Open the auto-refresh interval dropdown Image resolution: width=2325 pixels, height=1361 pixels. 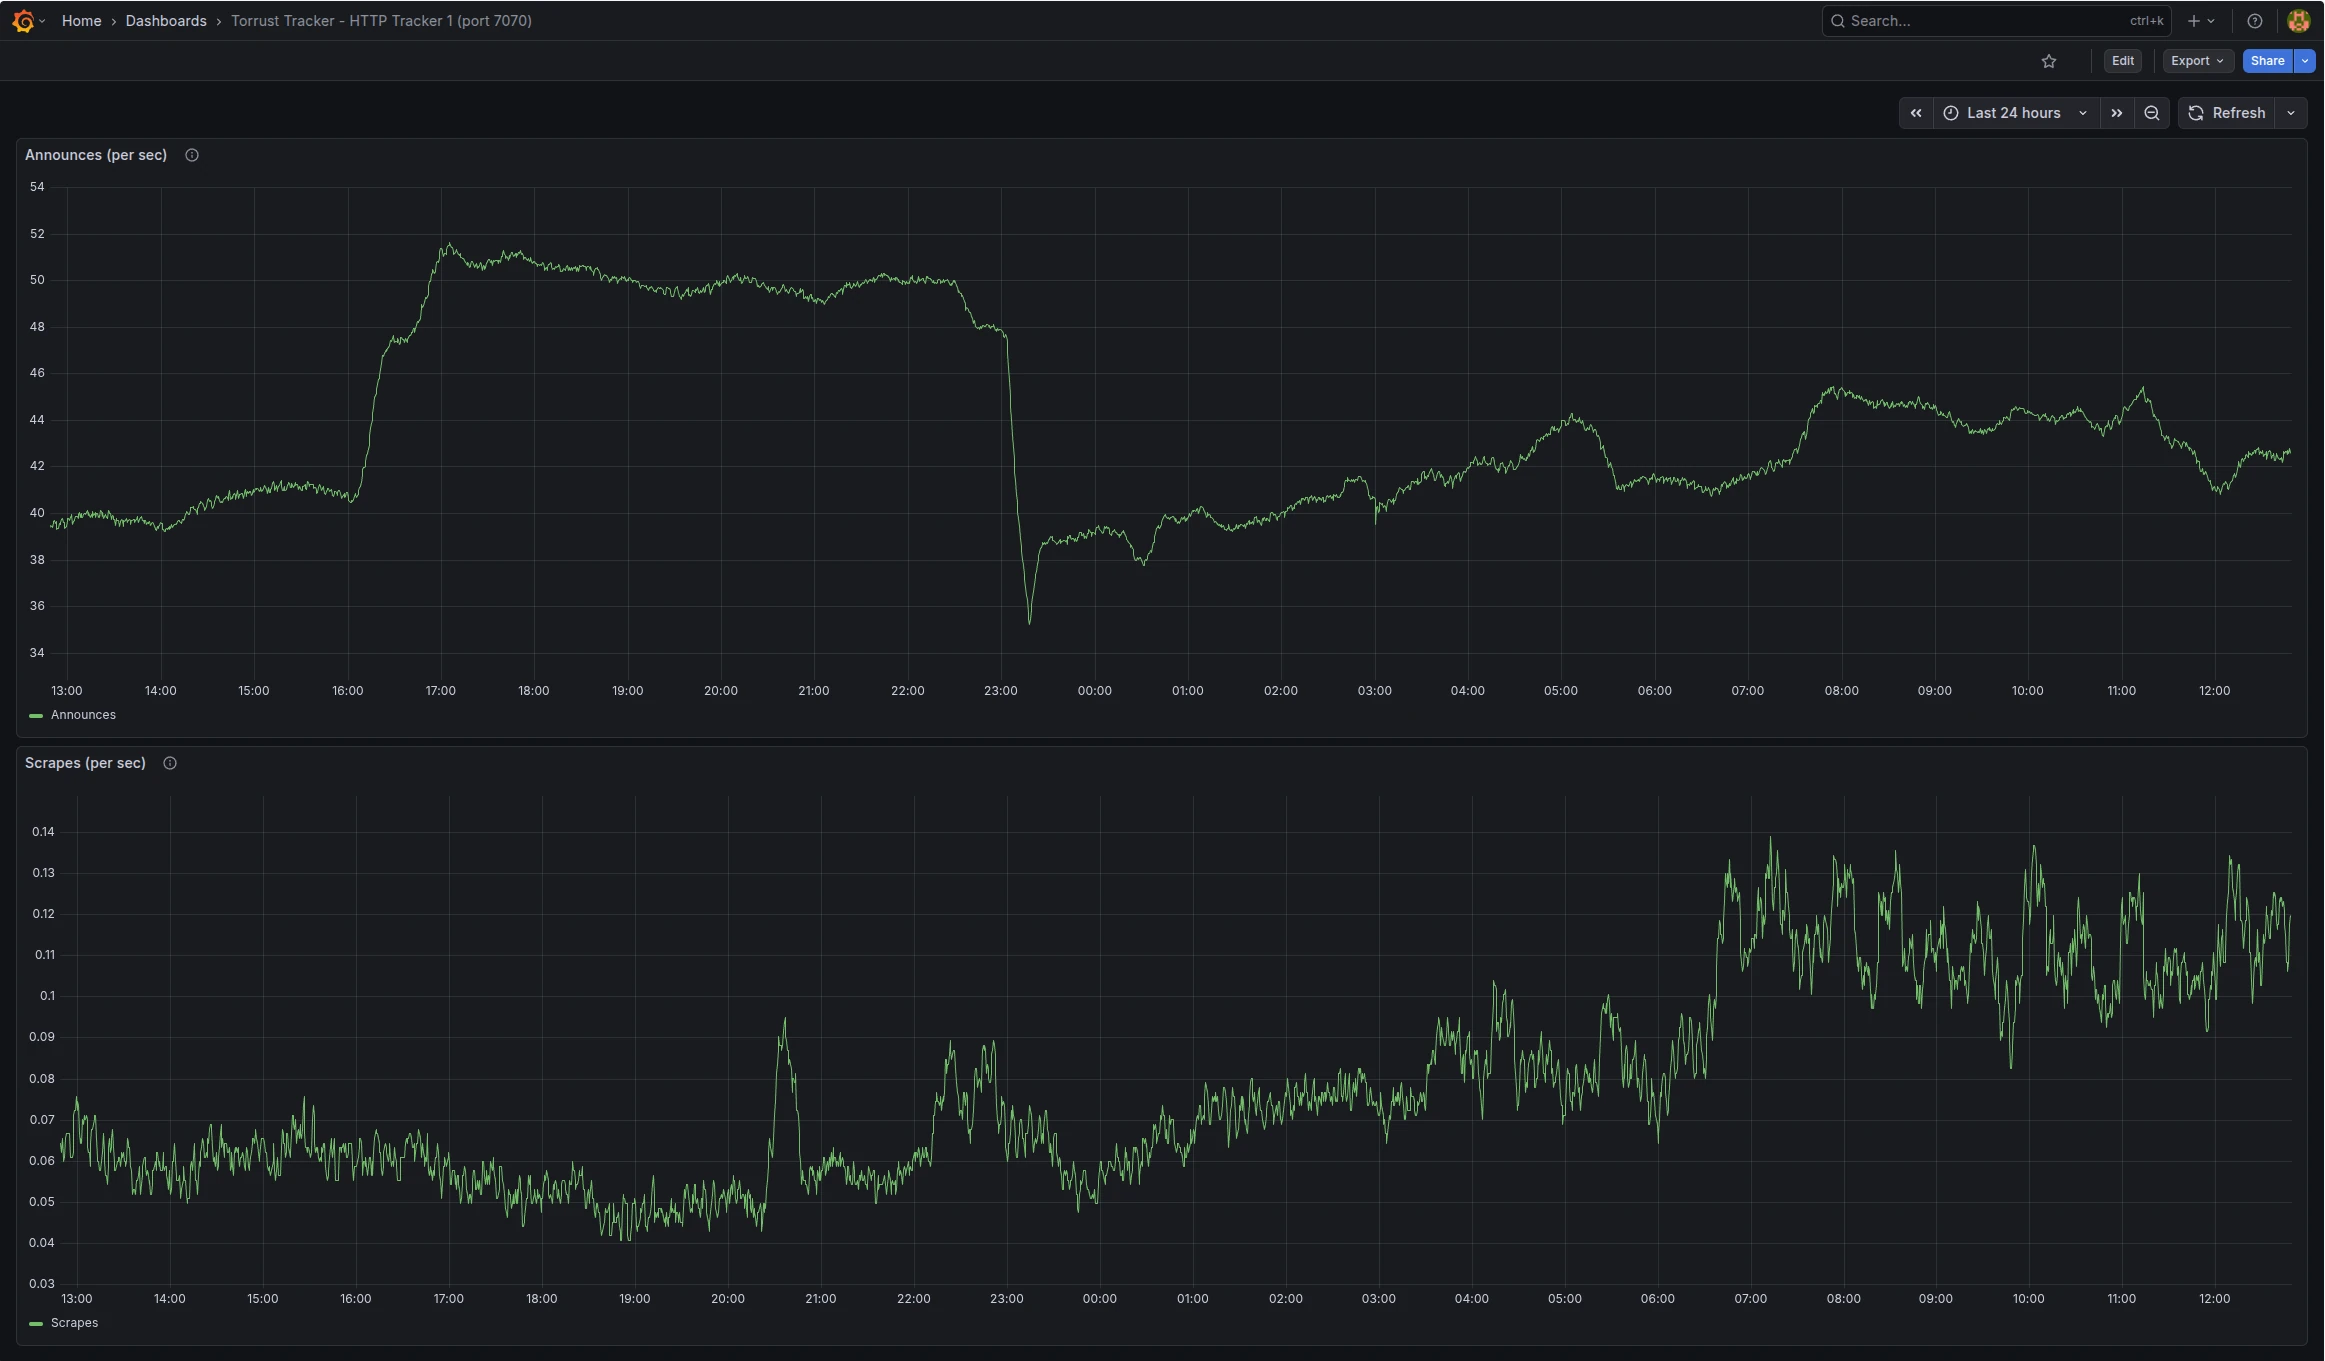click(2290, 113)
